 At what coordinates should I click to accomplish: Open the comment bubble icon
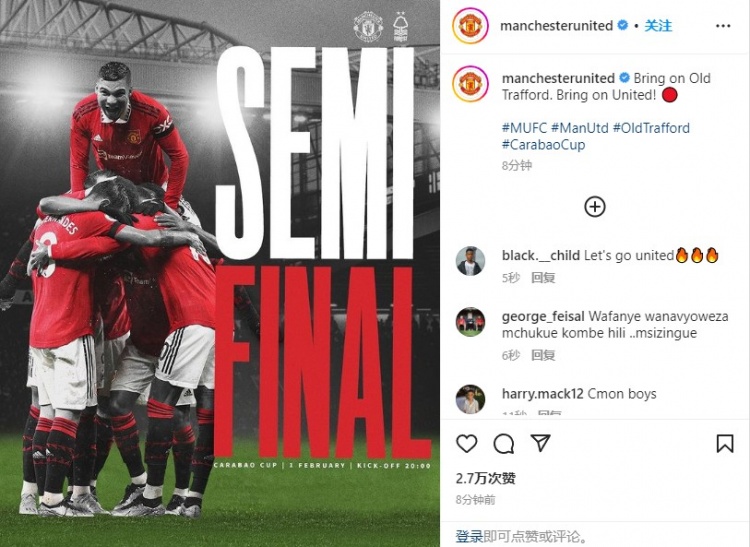tap(504, 444)
